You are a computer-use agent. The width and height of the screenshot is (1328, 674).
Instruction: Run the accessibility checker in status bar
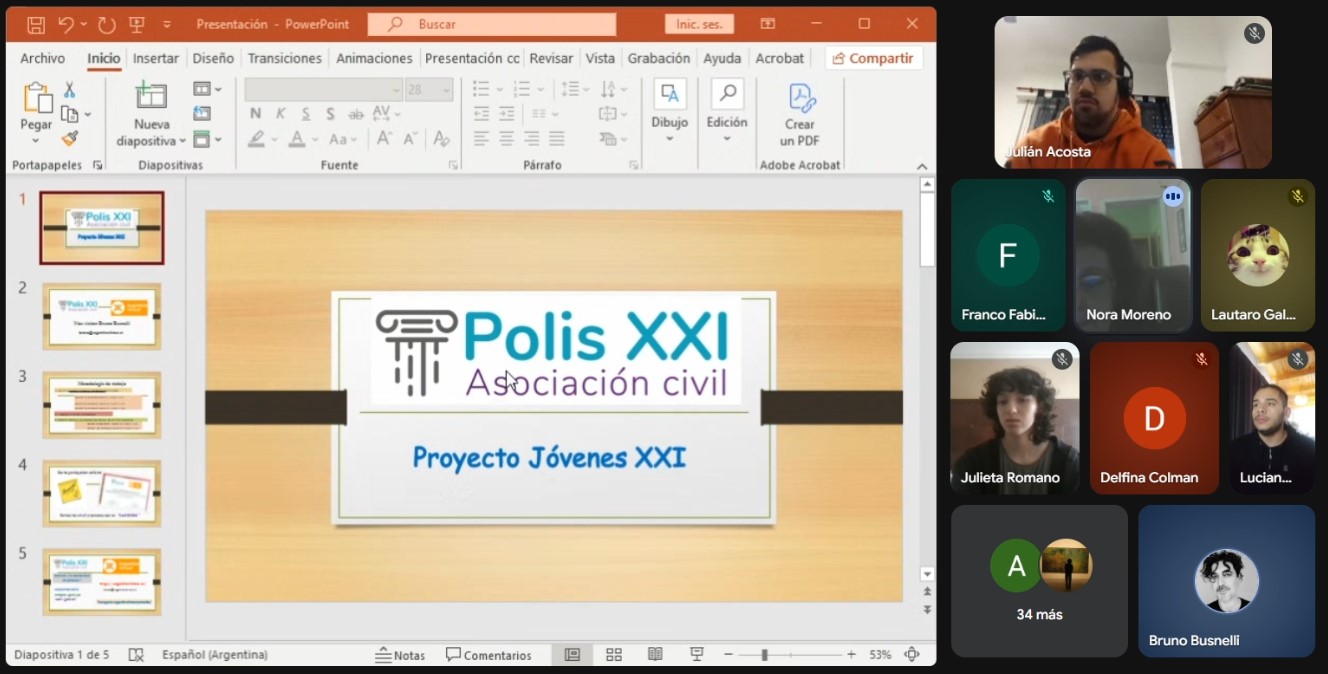(136, 655)
